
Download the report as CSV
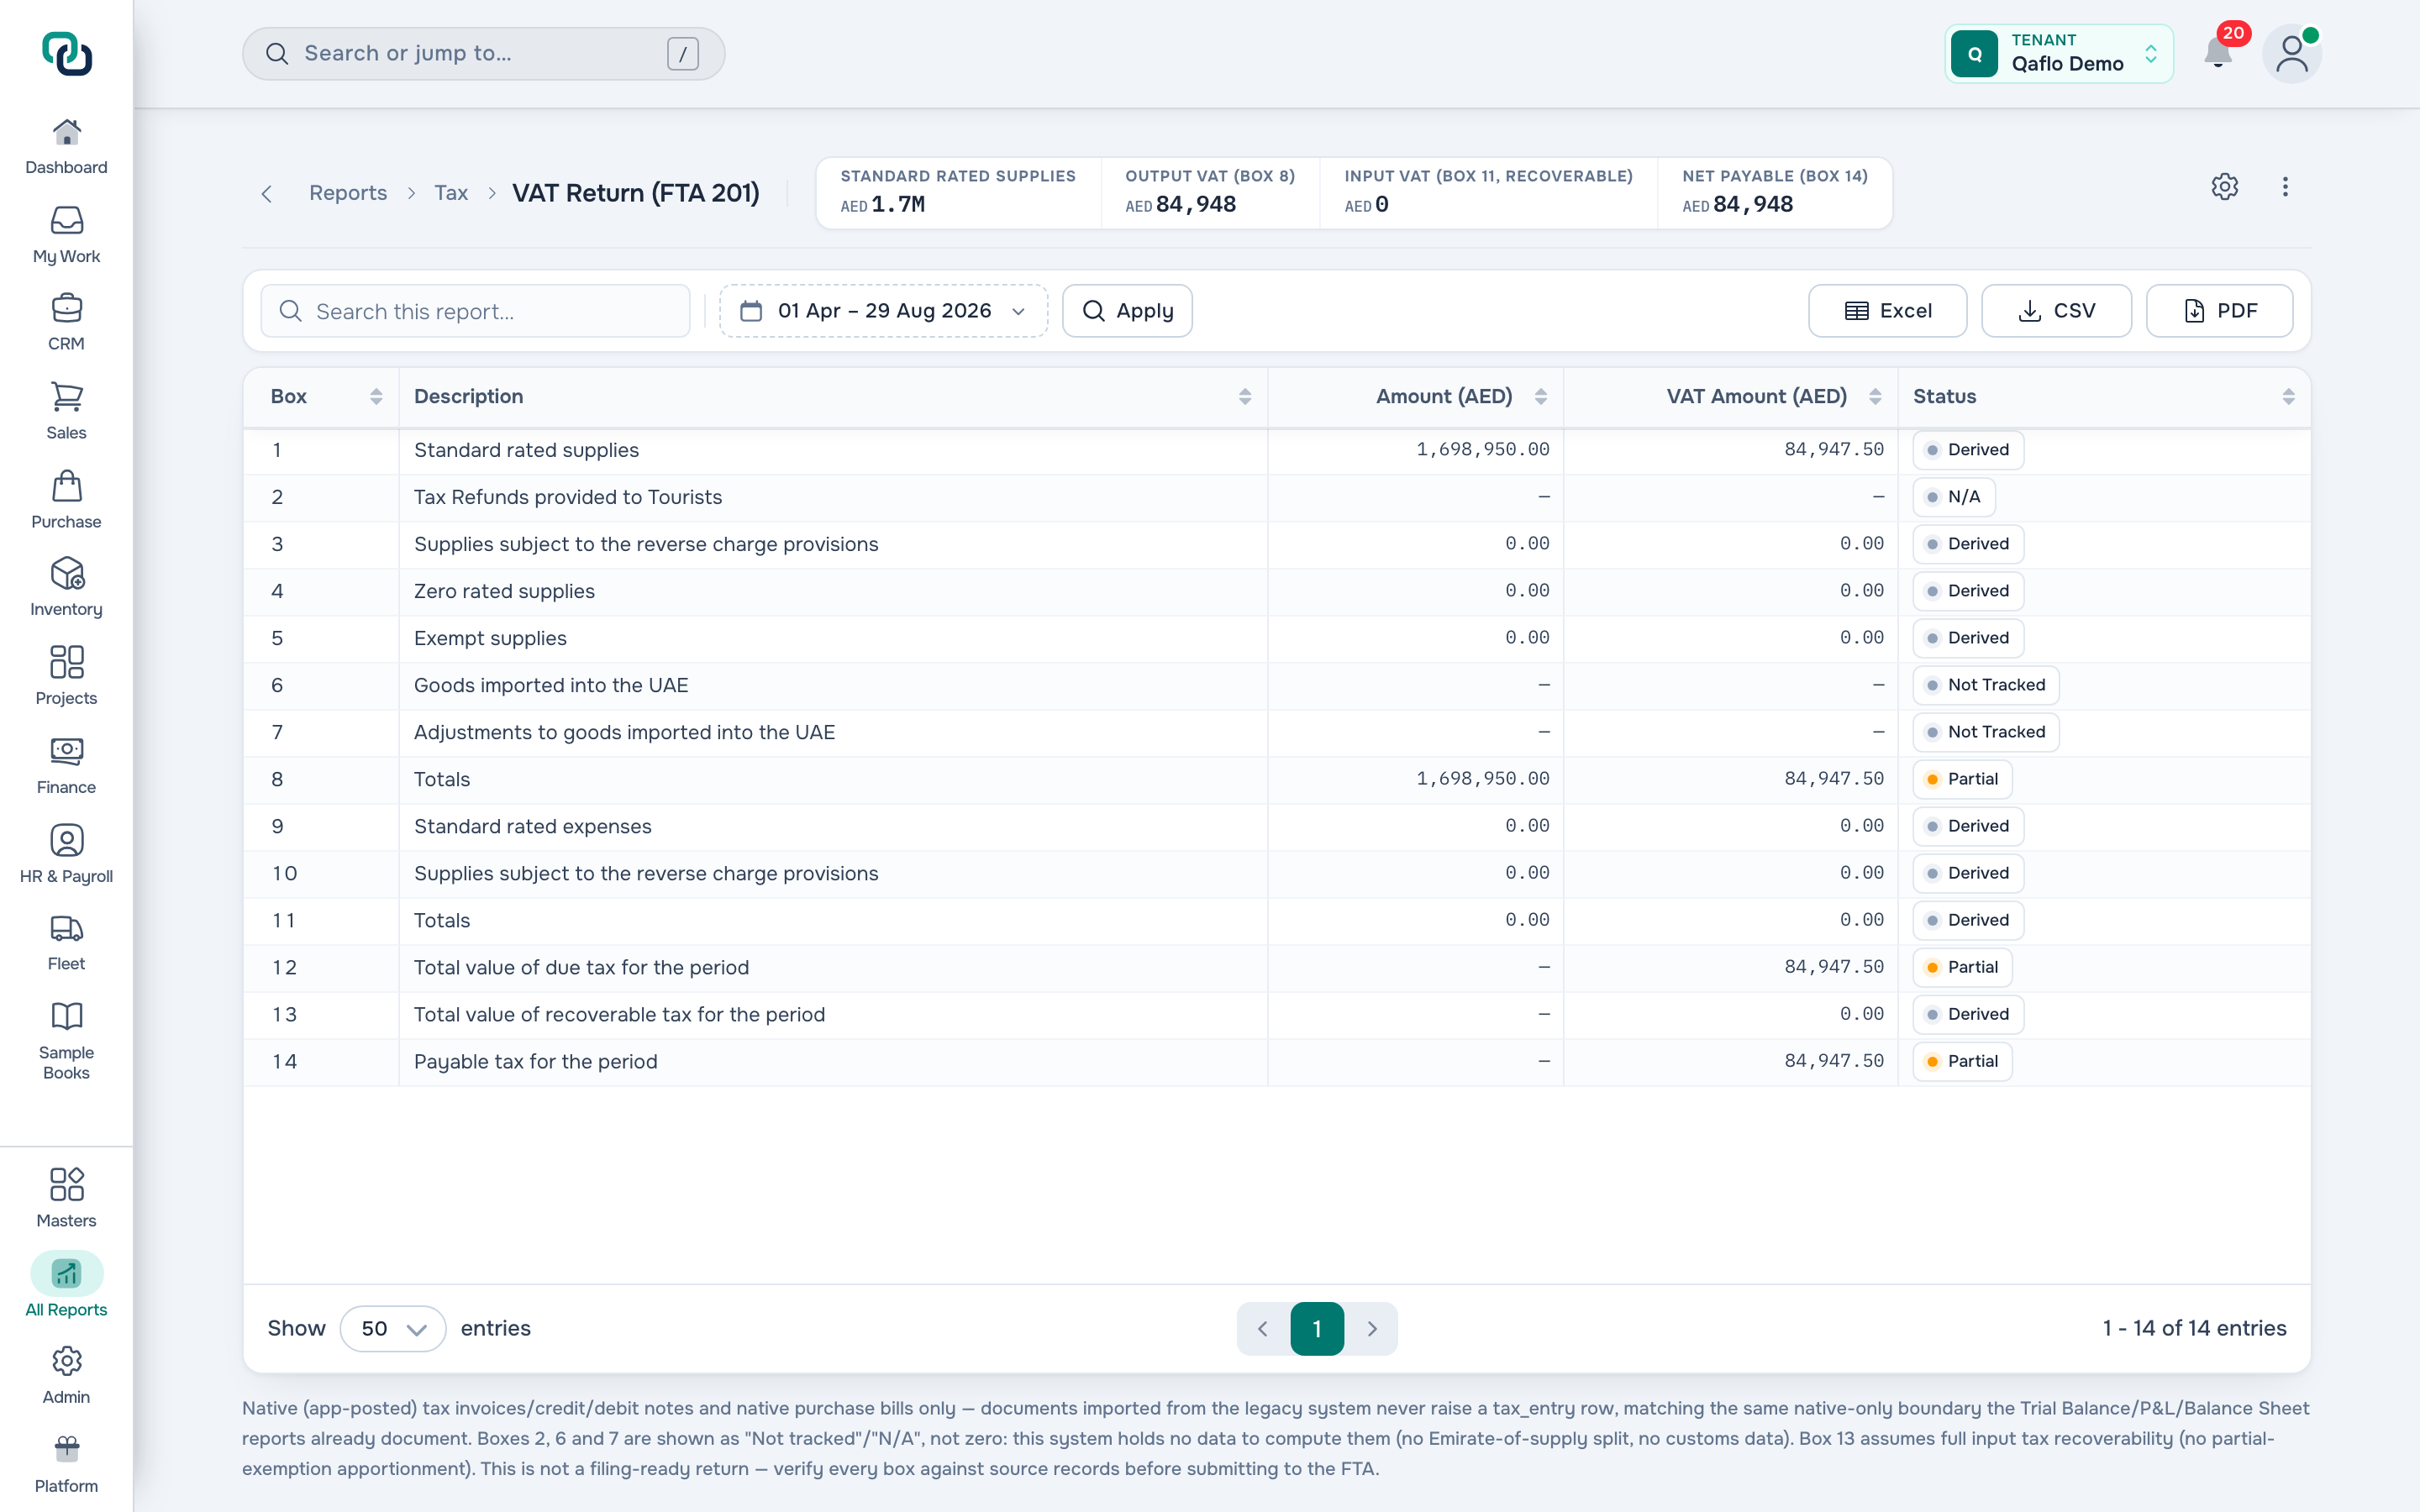pos(2056,311)
